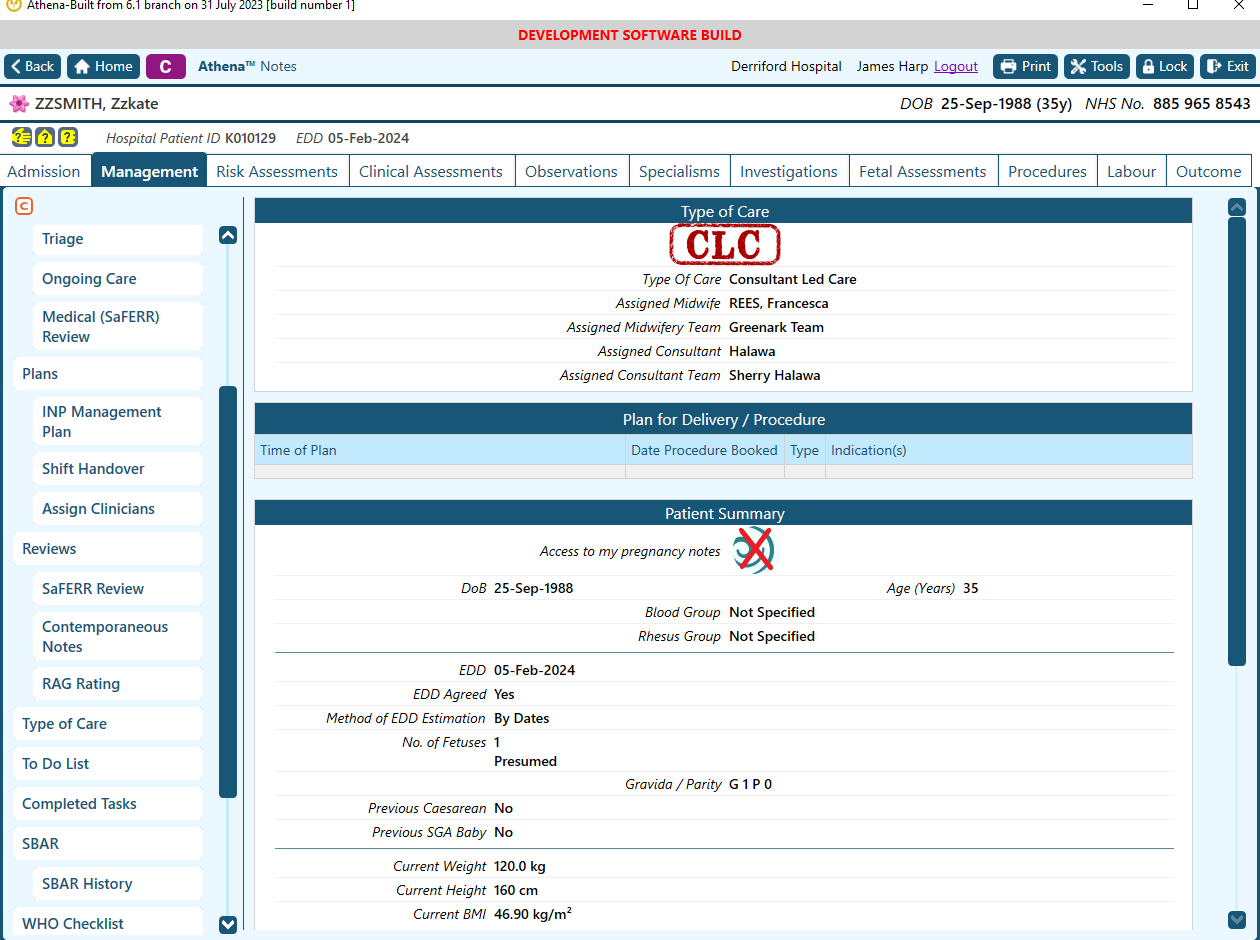Open the To Do List item
This screenshot has height=940, width=1260.
coord(107,764)
